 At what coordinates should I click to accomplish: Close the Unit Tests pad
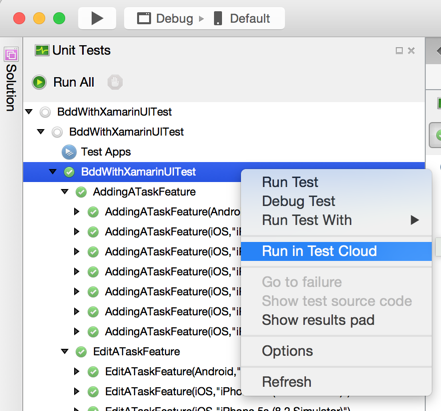(x=411, y=50)
